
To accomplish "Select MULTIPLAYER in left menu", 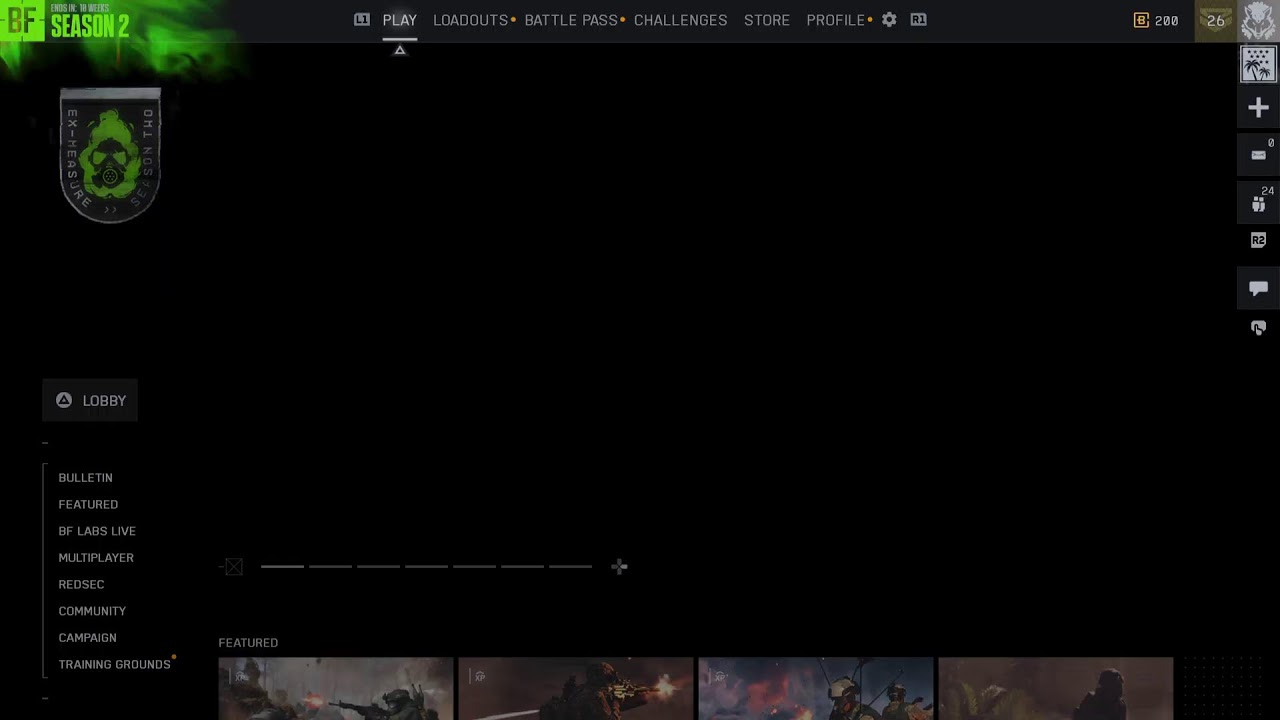I will [96, 558].
